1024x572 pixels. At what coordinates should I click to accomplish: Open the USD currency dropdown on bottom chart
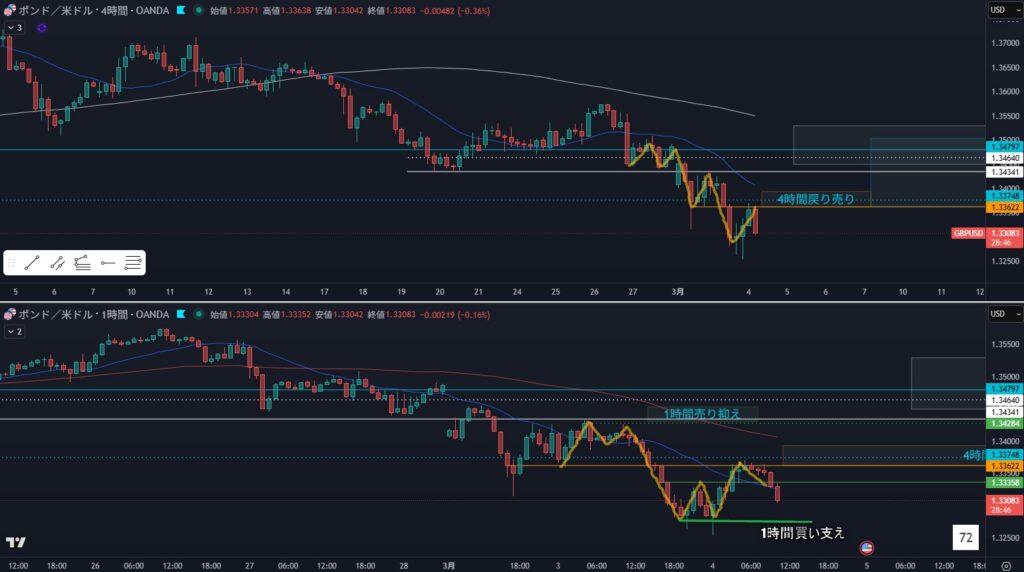point(1000,313)
